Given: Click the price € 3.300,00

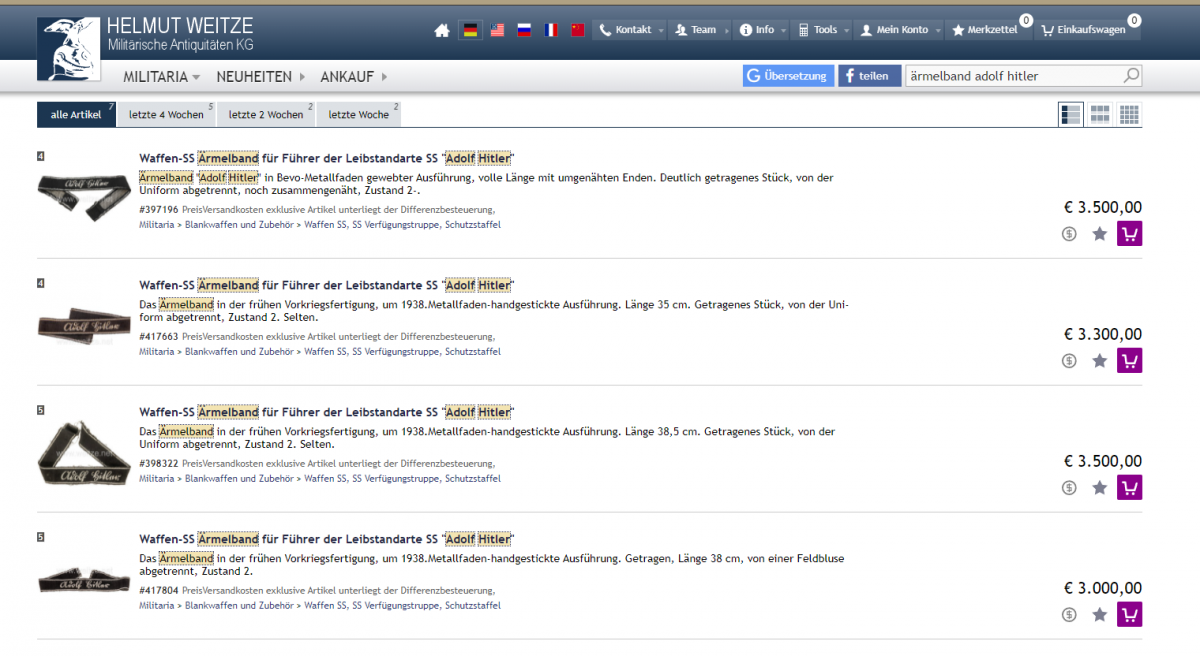Looking at the screenshot, I should 1102,334.
